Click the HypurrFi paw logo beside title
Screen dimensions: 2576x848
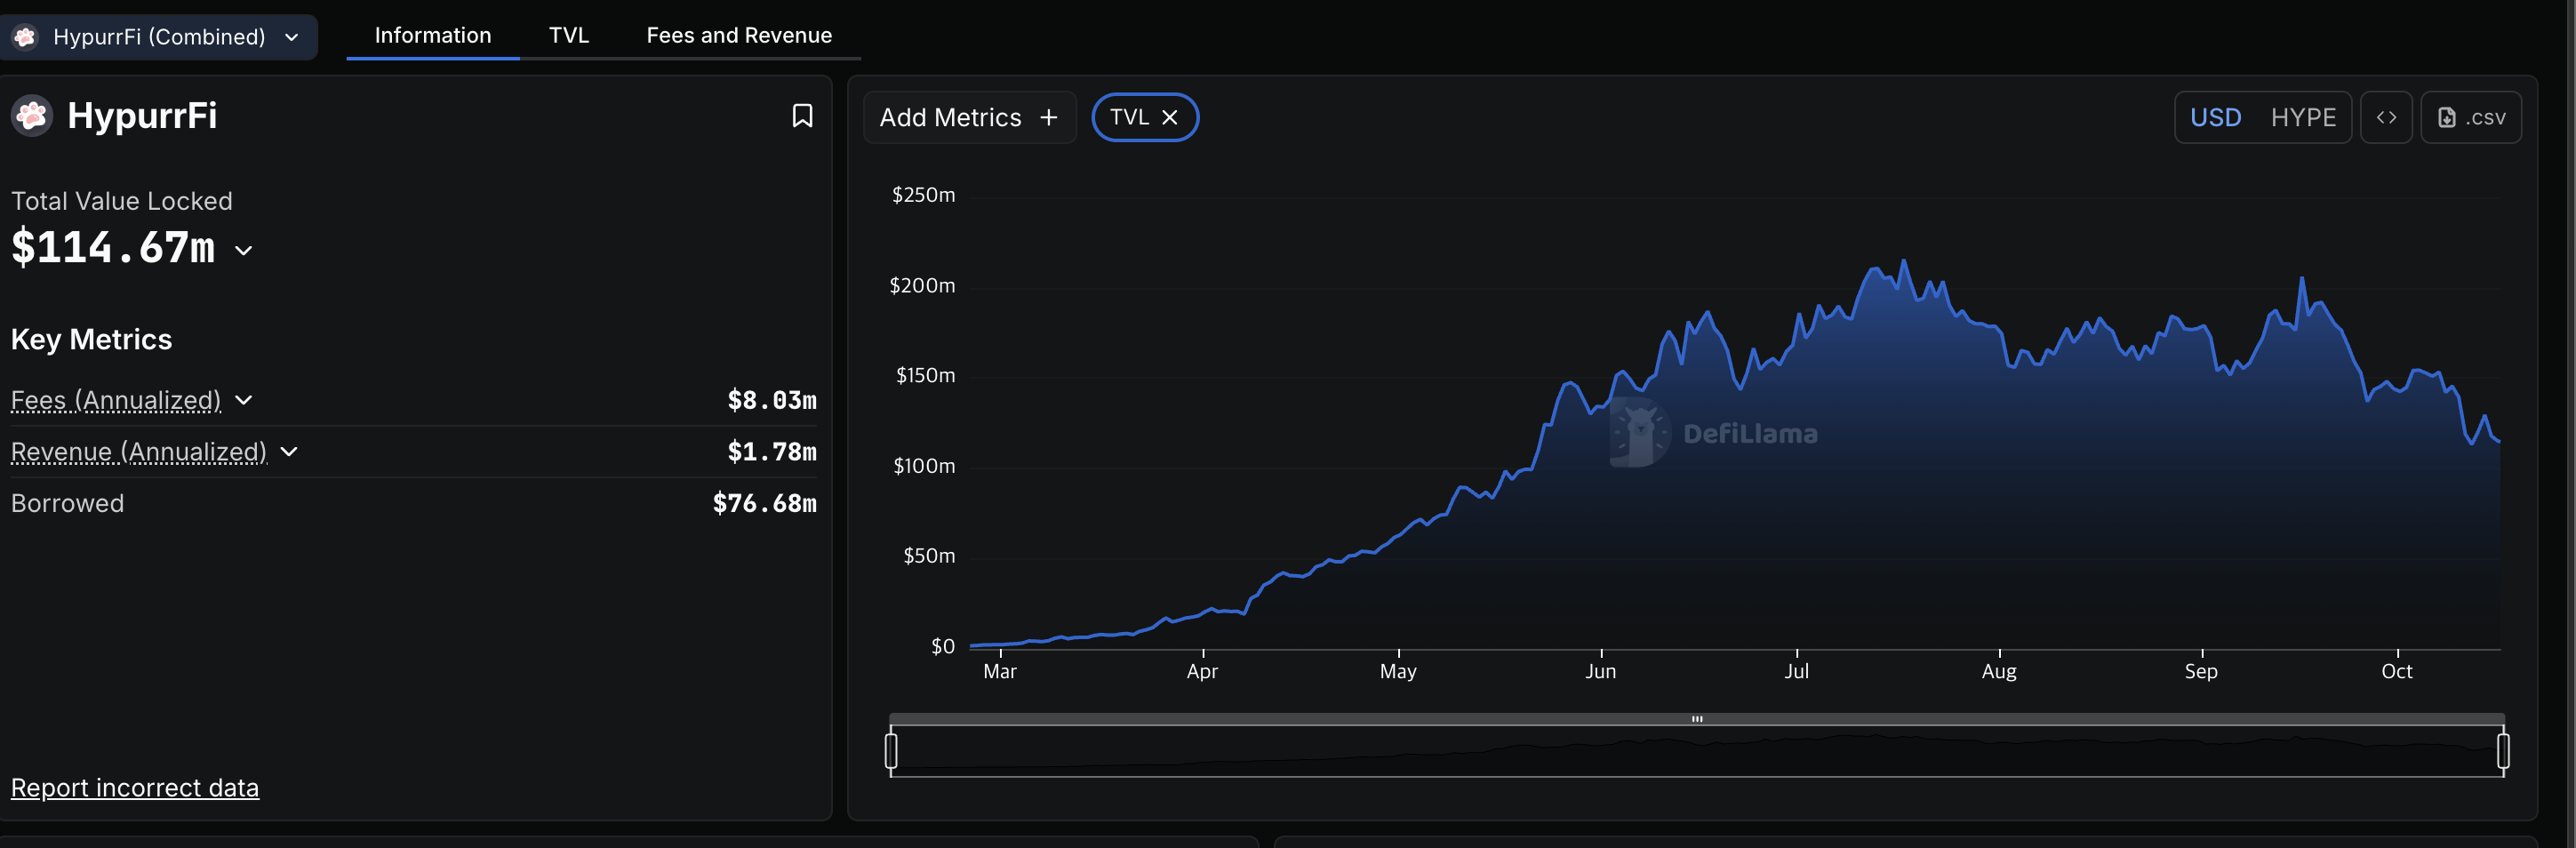click(32, 116)
